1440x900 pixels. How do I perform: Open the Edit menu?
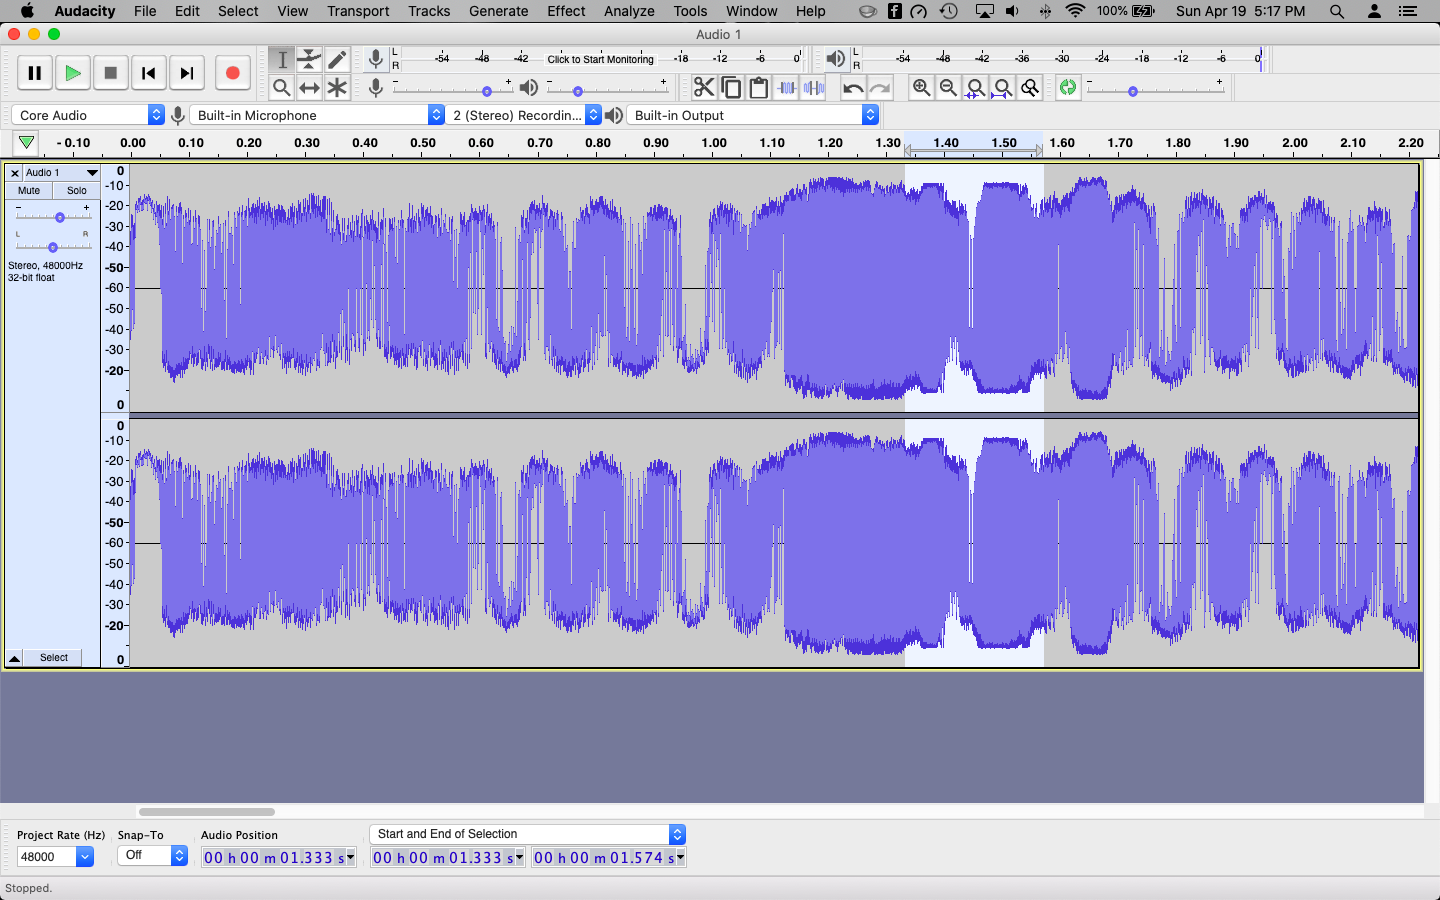pyautogui.click(x=187, y=11)
